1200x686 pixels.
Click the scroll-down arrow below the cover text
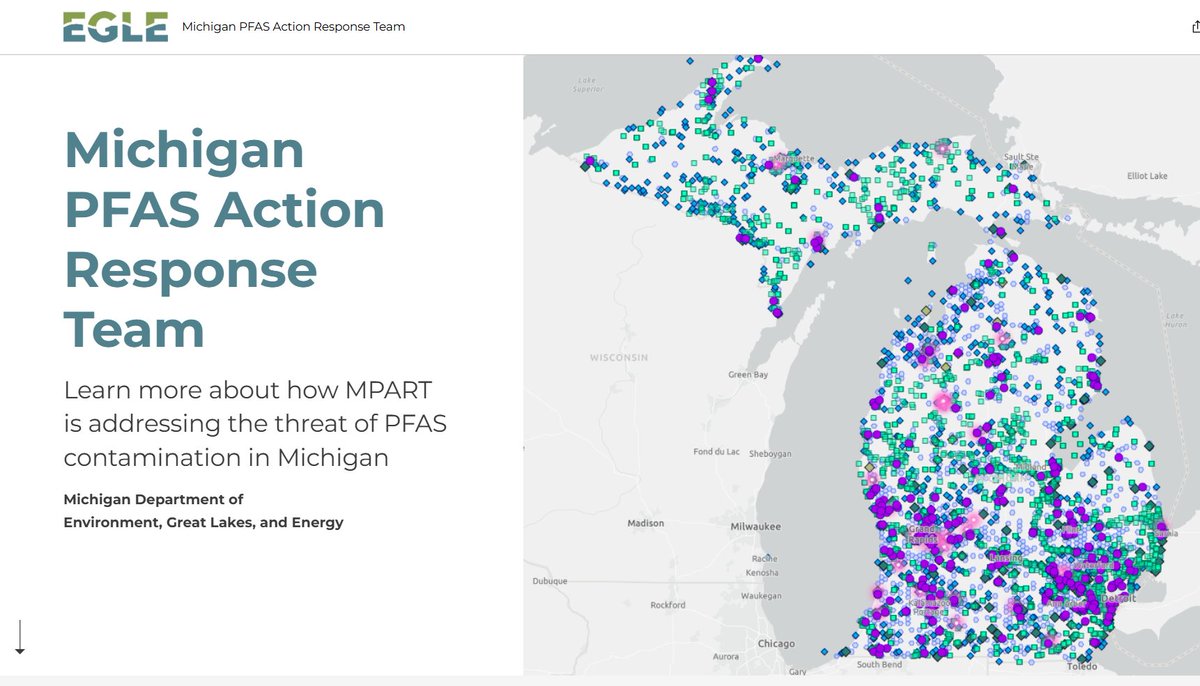point(19,637)
